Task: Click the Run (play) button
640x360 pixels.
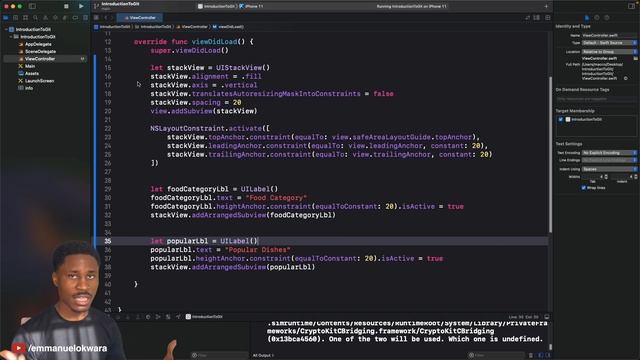Action: (x=81, y=6)
